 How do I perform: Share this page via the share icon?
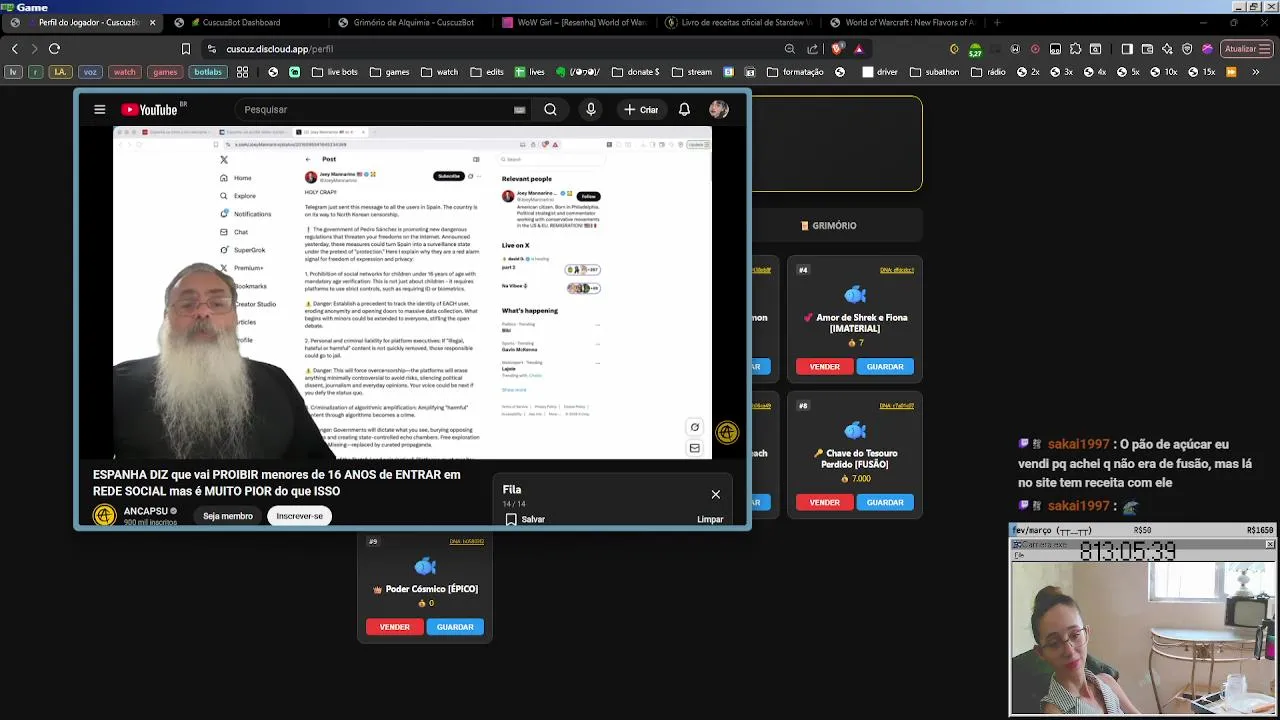point(813,48)
